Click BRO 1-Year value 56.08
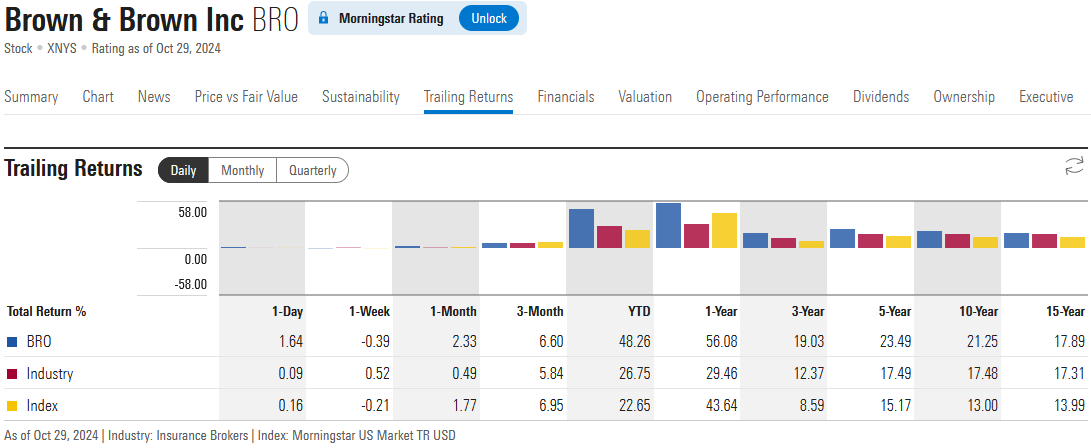This screenshot has height=448, width=1091. (723, 342)
